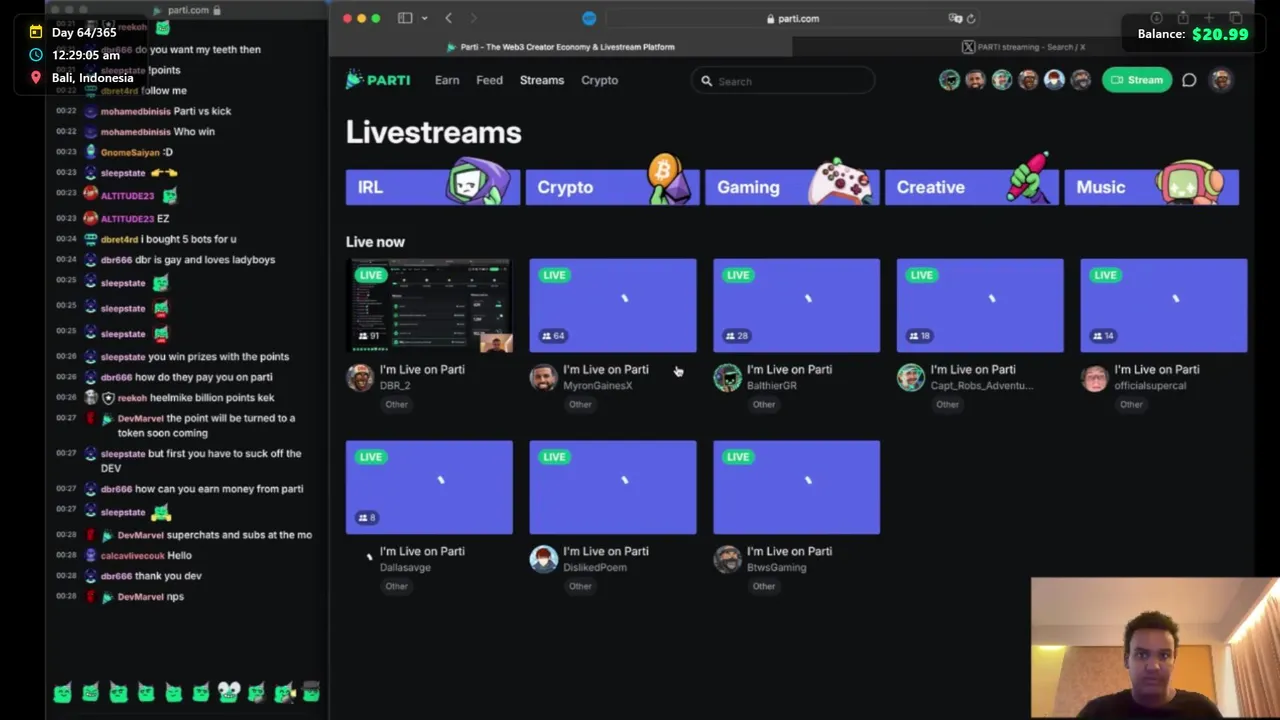The height and width of the screenshot is (720, 1280).
Task: Expand the sidebar dropdown chevron in Safari
Action: 424,18
